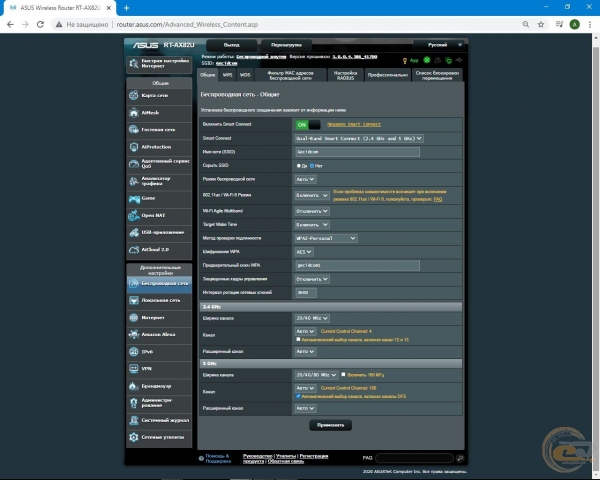Open Target Wake Time dropdown
This screenshot has height=480, width=600.
[x=312, y=225]
